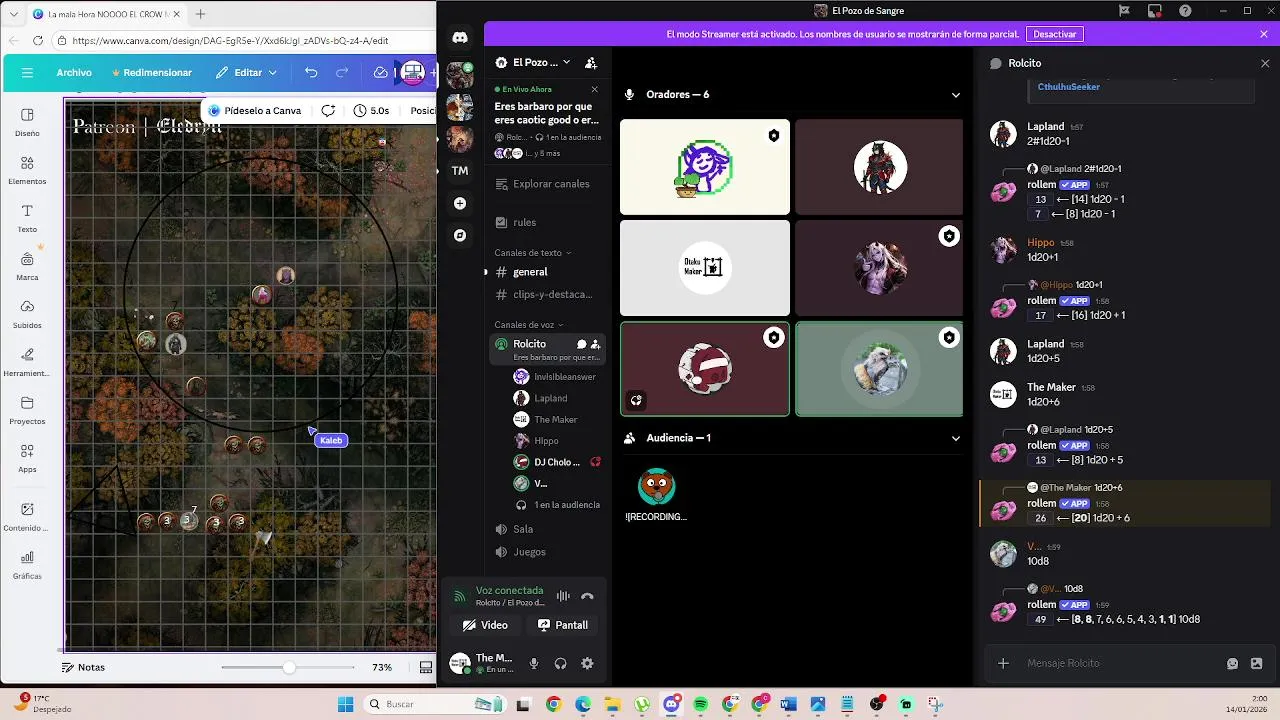This screenshot has width=1280, height=720.
Task: Open Redimensionar menu in Canva
Action: (152, 73)
